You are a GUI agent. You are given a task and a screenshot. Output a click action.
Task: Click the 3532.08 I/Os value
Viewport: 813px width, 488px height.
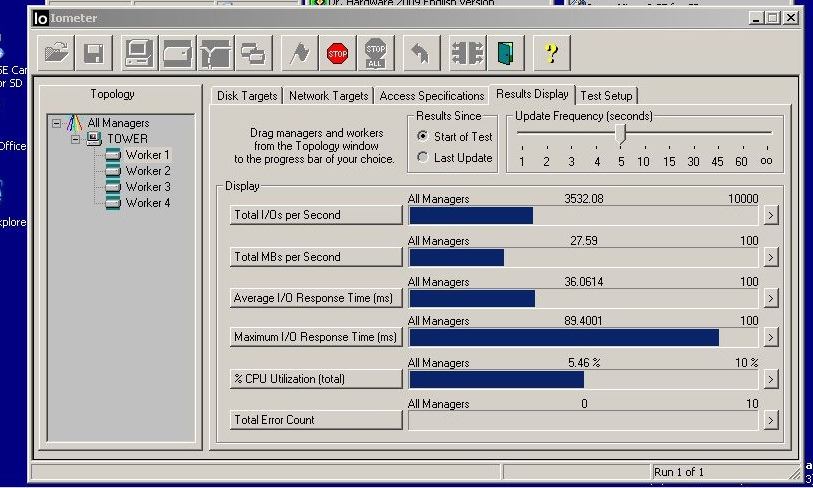[x=583, y=199]
